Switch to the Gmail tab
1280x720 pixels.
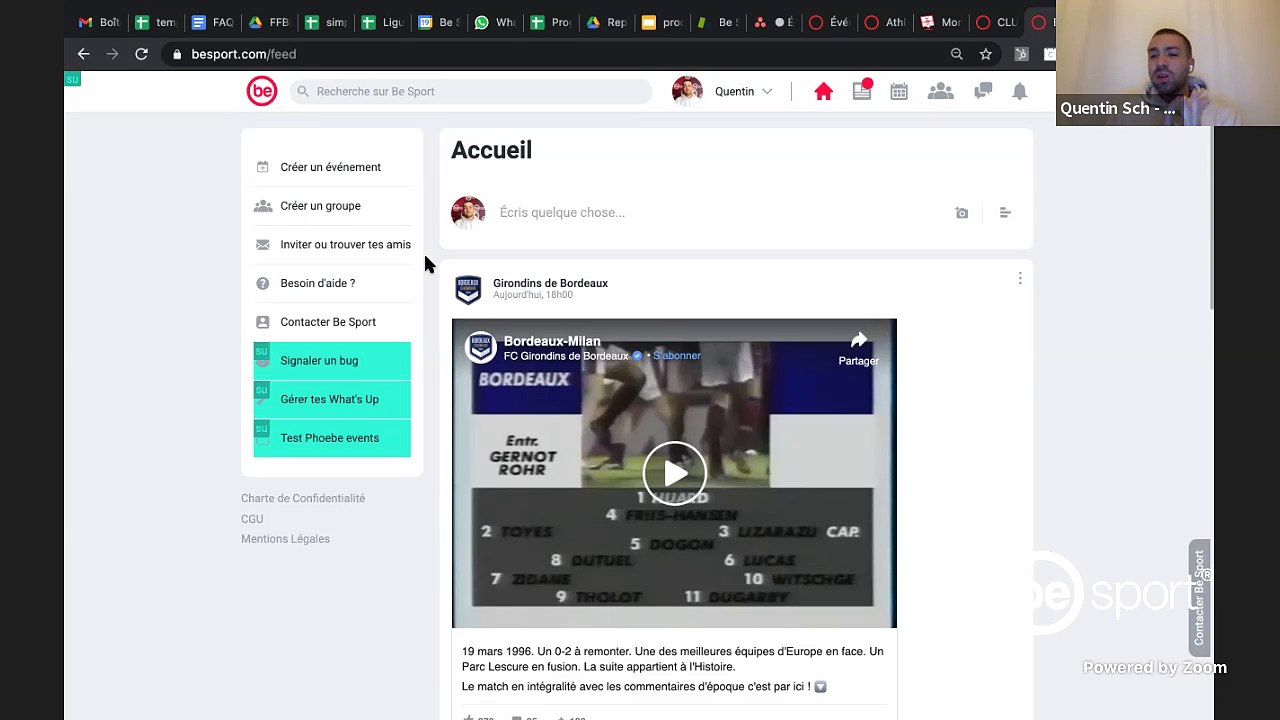tap(99, 22)
